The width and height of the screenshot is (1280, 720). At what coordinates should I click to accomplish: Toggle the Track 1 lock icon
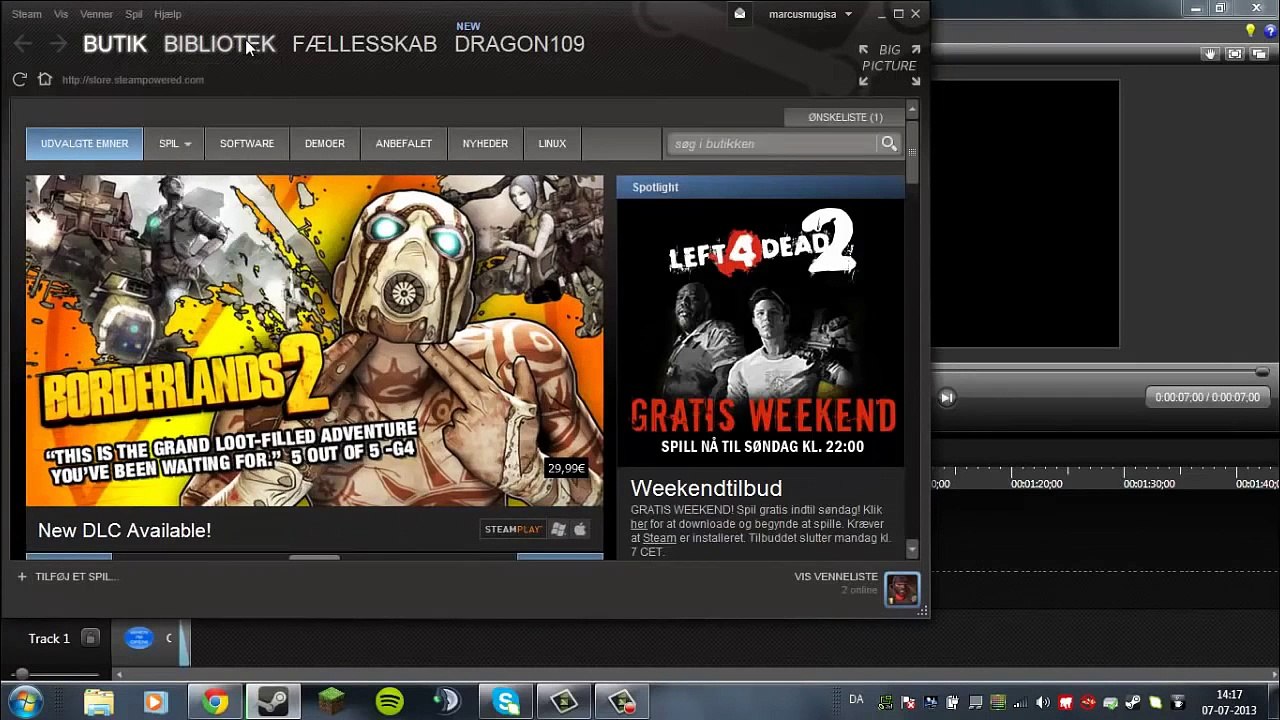[90, 638]
